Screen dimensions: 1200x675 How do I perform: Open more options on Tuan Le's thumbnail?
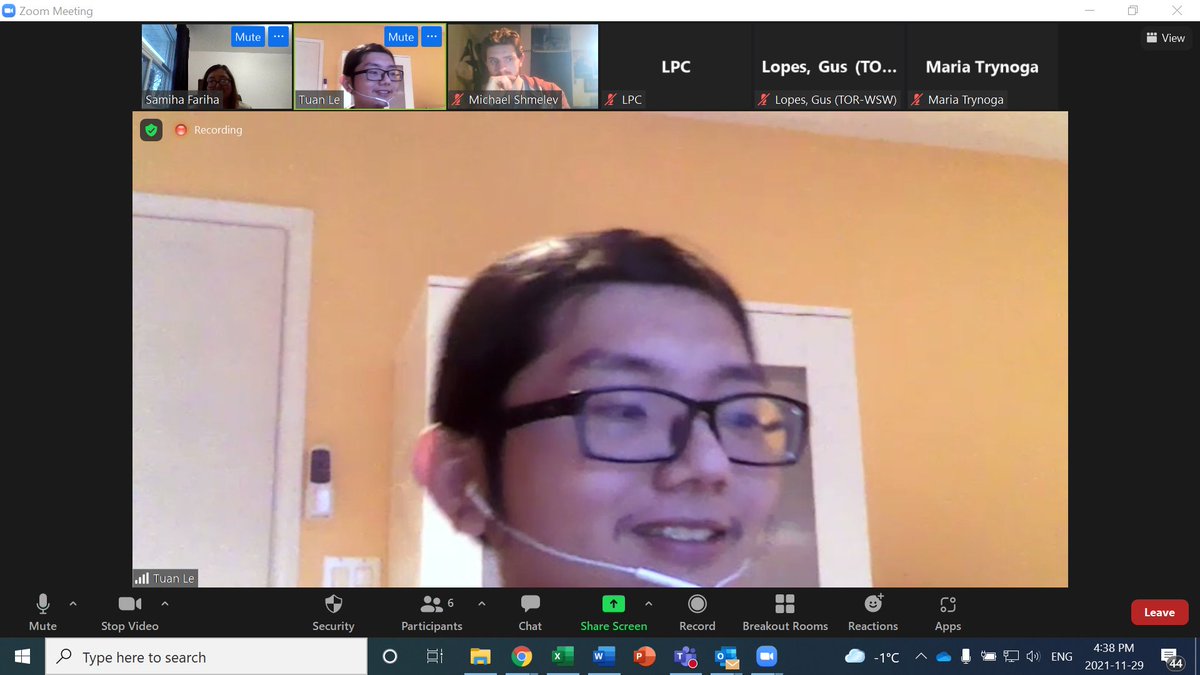pyautogui.click(x=432, y=37)
